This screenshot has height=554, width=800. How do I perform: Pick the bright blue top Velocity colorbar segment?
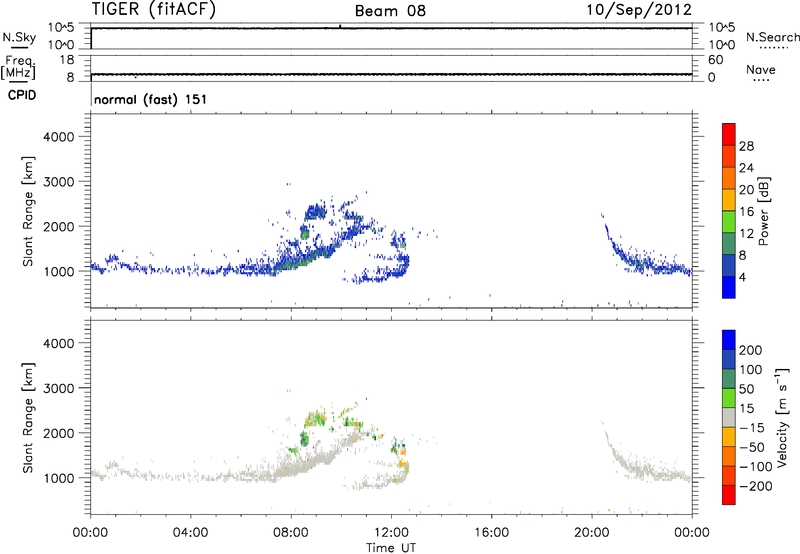coord(729,340)
